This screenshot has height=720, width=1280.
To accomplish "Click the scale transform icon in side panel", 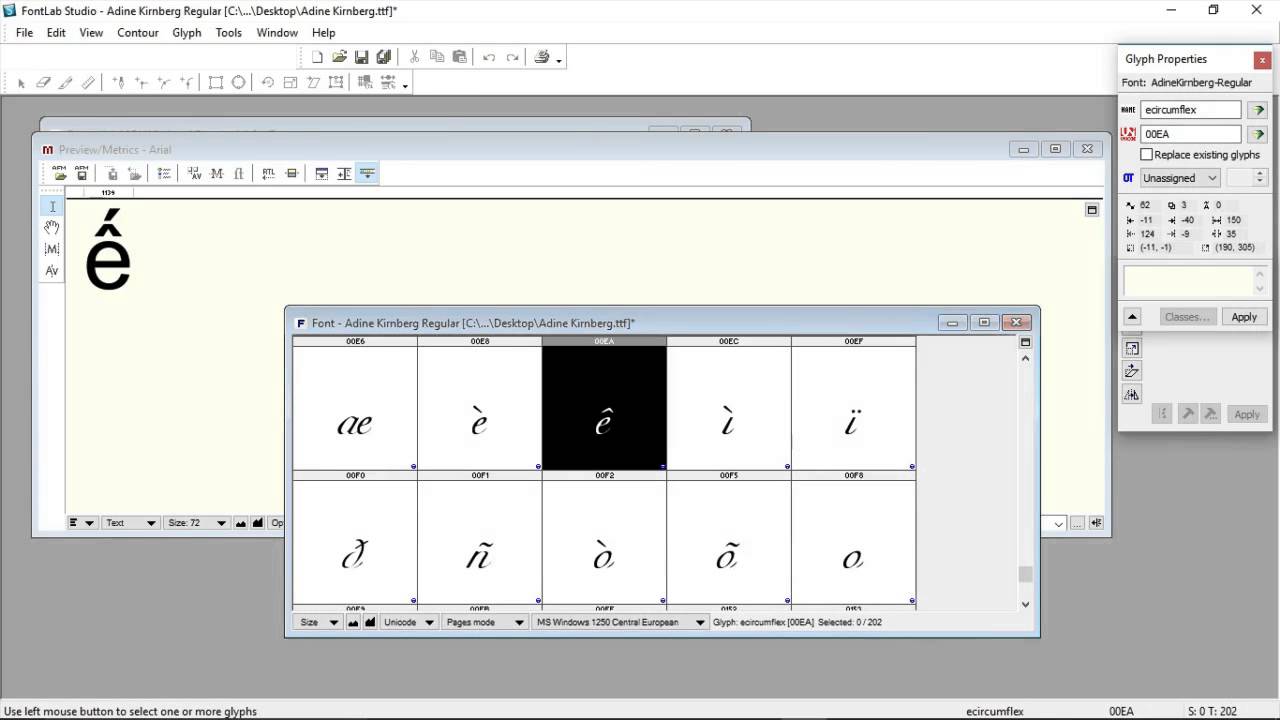I will pyautogui.click(x=1132, y=348).
